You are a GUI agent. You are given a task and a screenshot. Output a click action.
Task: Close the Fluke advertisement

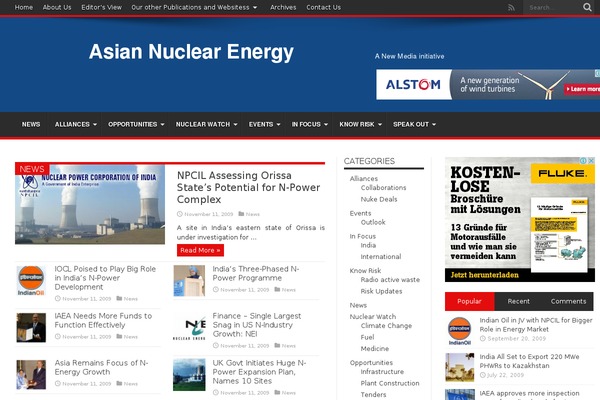(591, 161)
